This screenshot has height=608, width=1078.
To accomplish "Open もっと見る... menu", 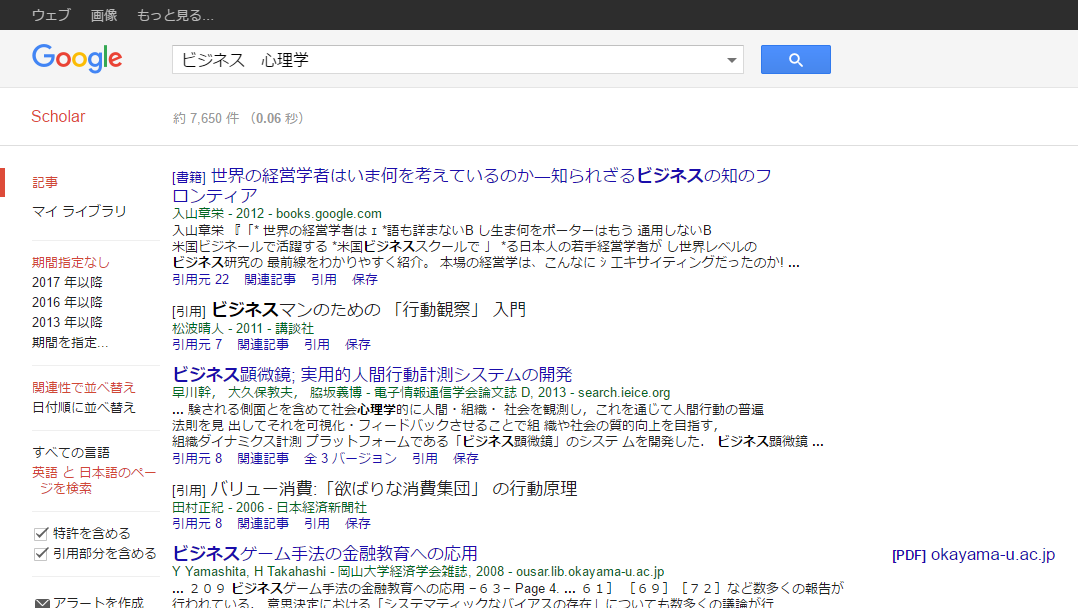I will click(175, 15).
